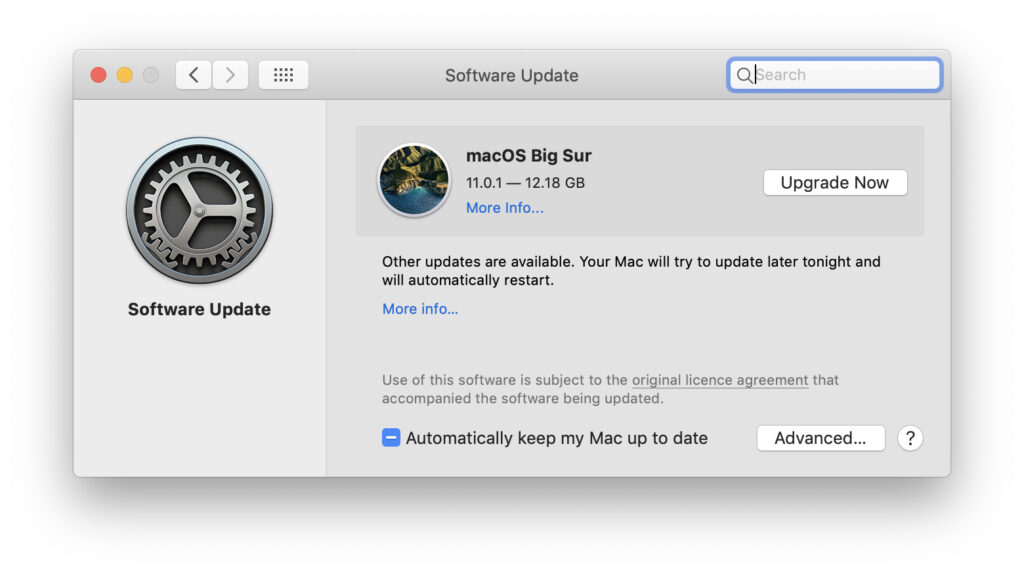
Task: Click the Software Update gear icon
Action: (199, 211)
